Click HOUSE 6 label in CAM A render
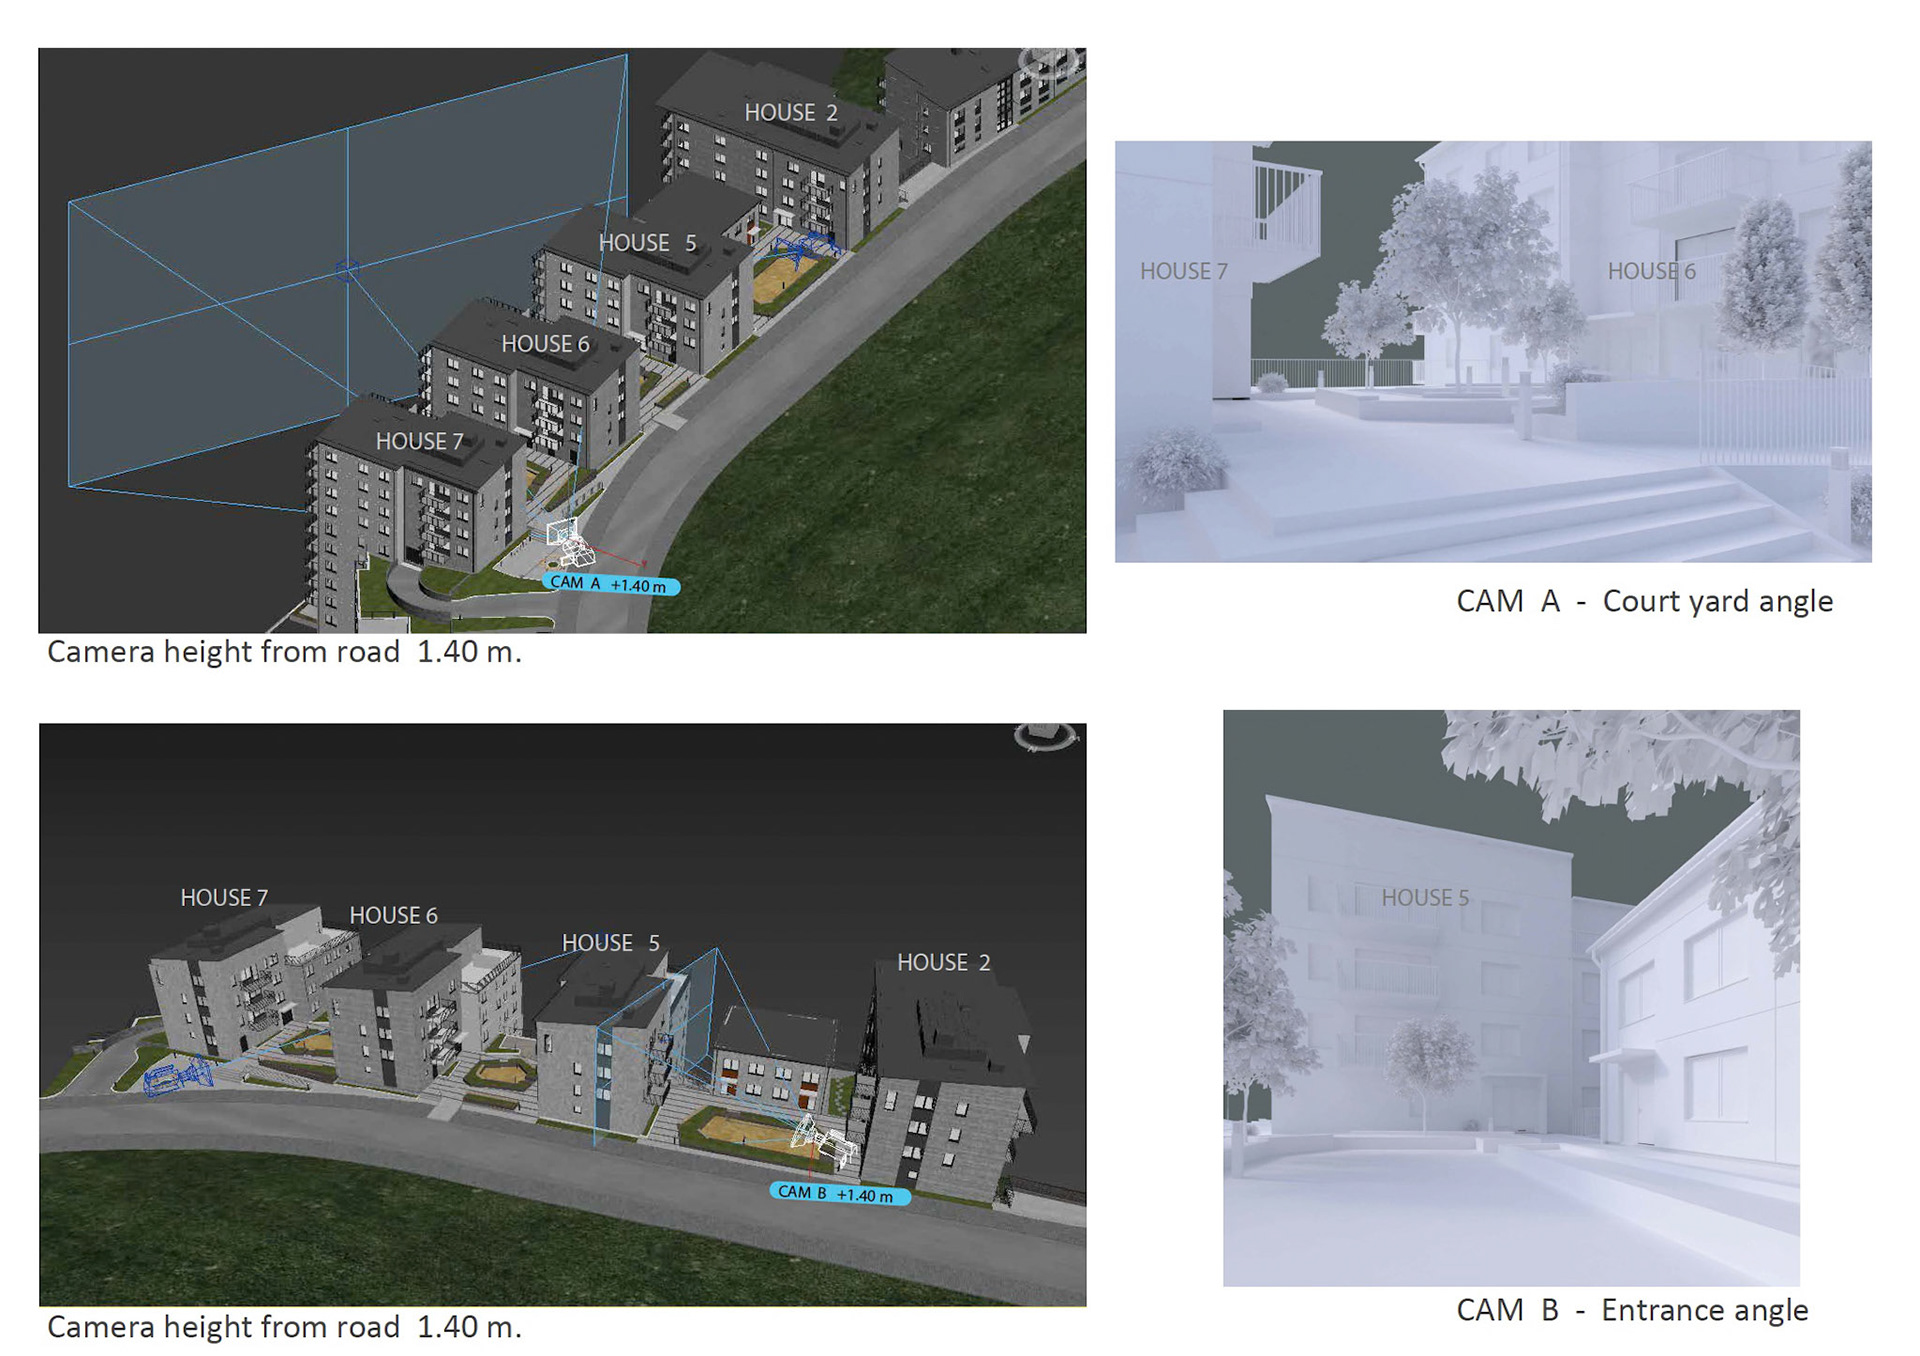Viewport: 1920px width, 1356px height. coord(1651,271)
